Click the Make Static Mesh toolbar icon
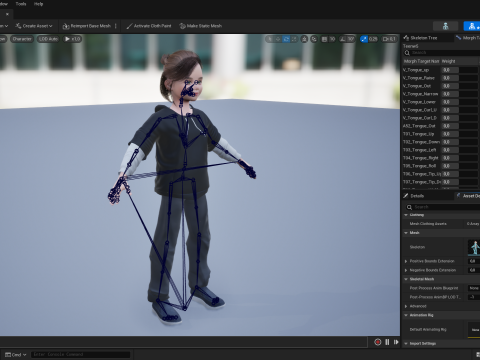This screenshot has width=480, height=360. (x=182, y=26)
